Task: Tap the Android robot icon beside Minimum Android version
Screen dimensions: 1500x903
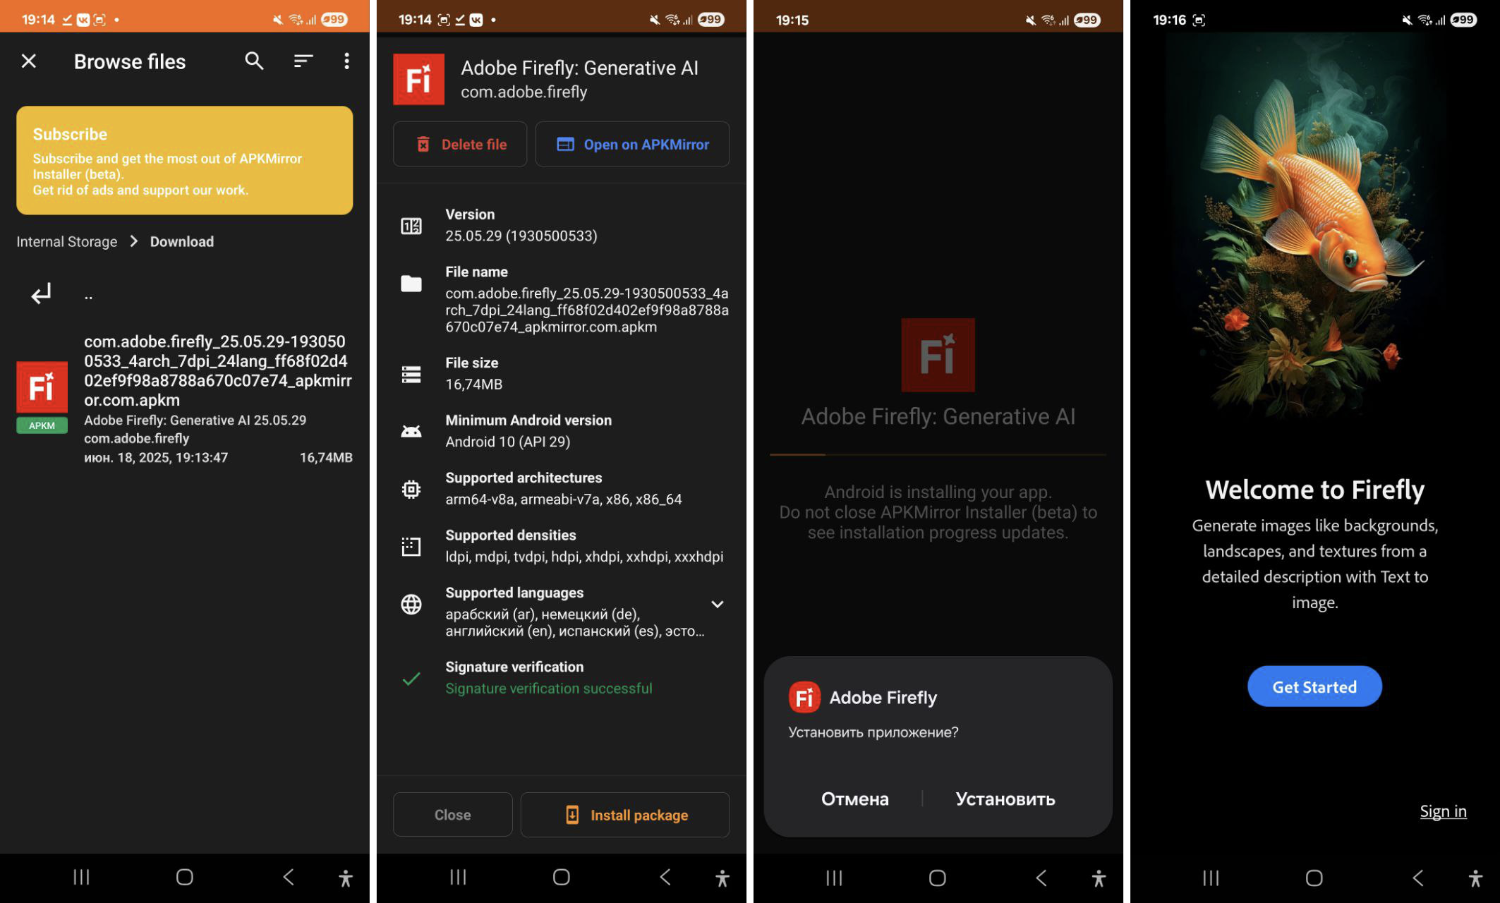Action: [411, 432]
